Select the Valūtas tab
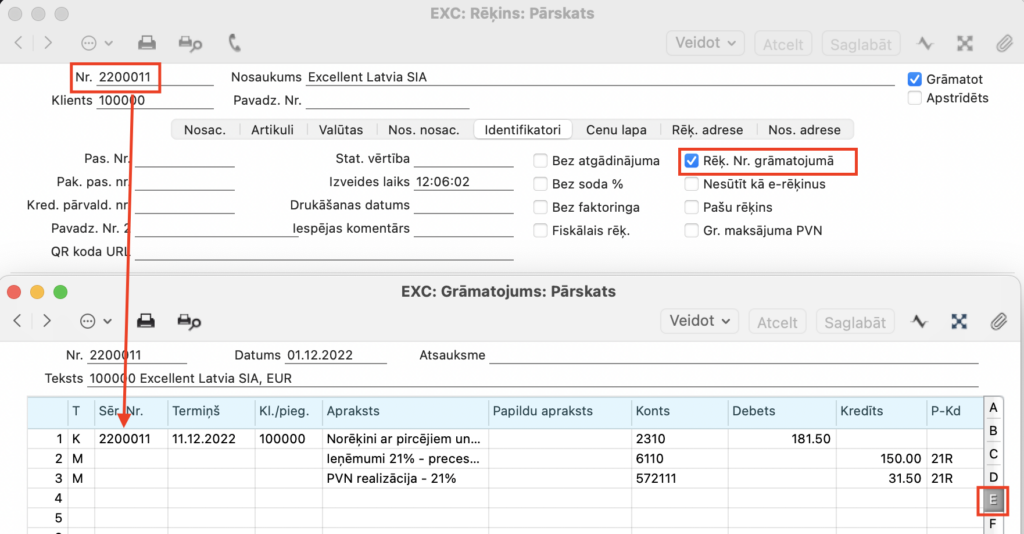Image resolution: width=1024 pixels, height=534 pixels. tap(340, 130)
